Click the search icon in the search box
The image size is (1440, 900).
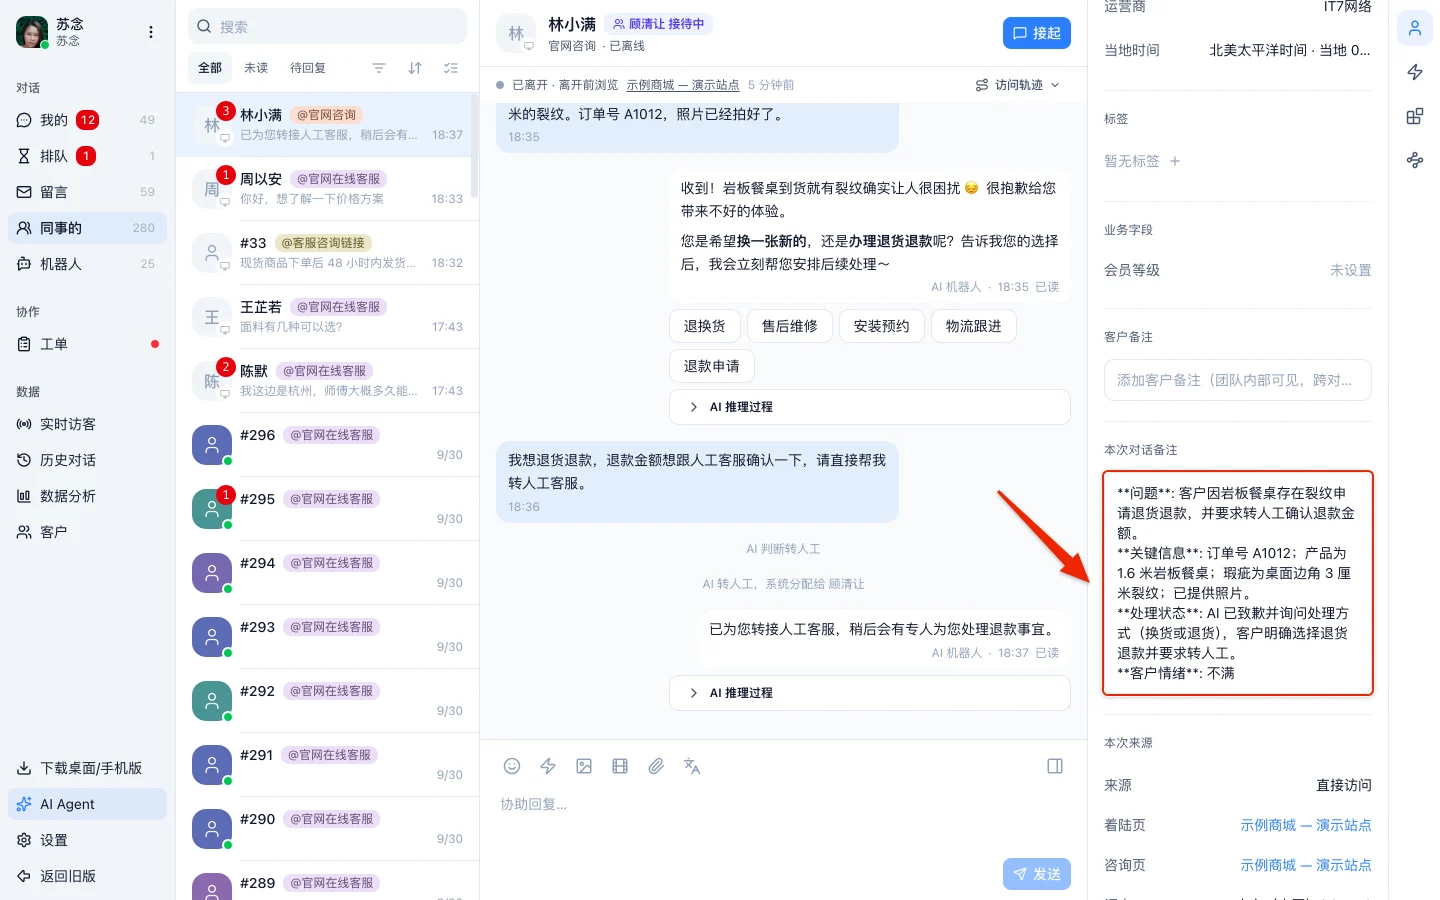point(204,27)
